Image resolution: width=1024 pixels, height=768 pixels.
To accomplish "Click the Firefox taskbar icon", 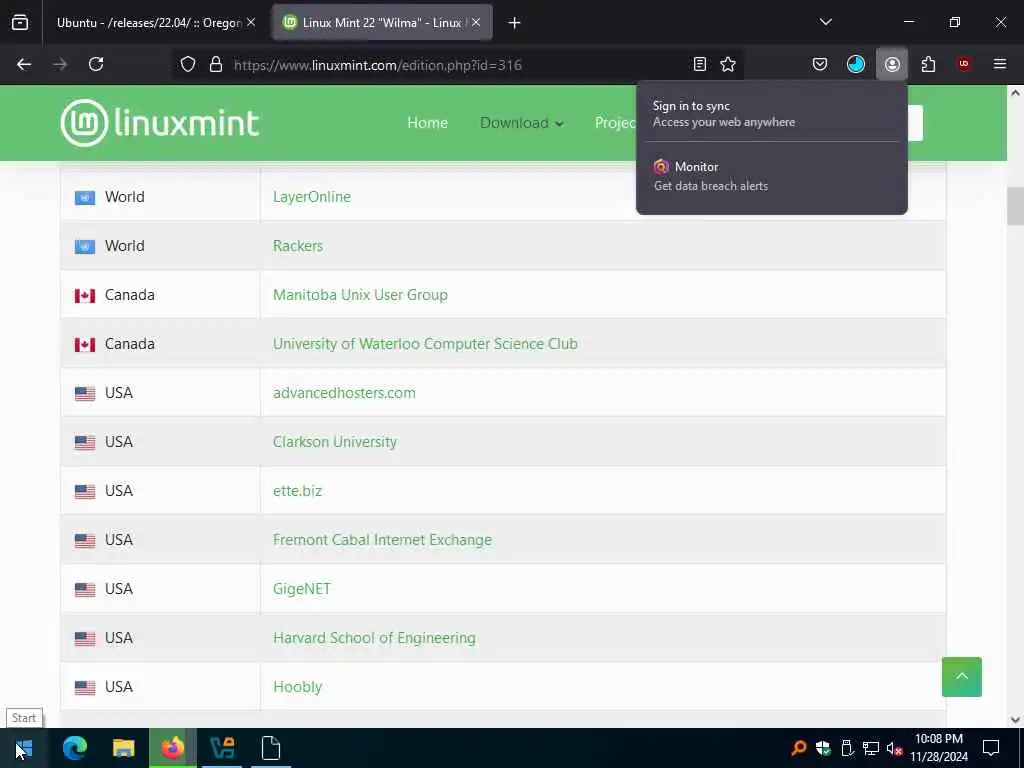I will coord(172,748).
